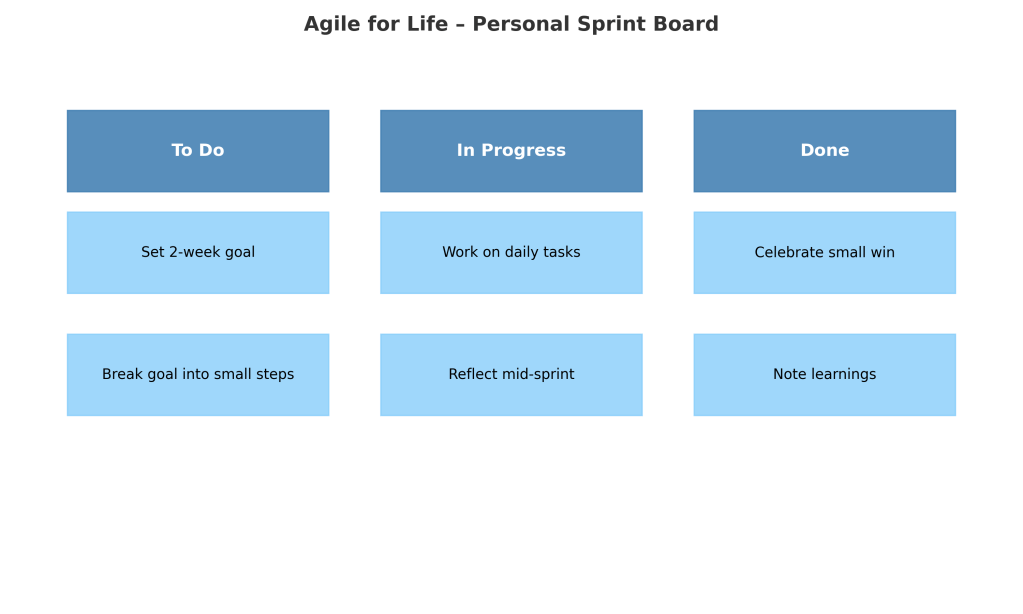Click the 'Reflect mid-sprint' card
This screenshot has height=614, width=1023.
point(511,375)
